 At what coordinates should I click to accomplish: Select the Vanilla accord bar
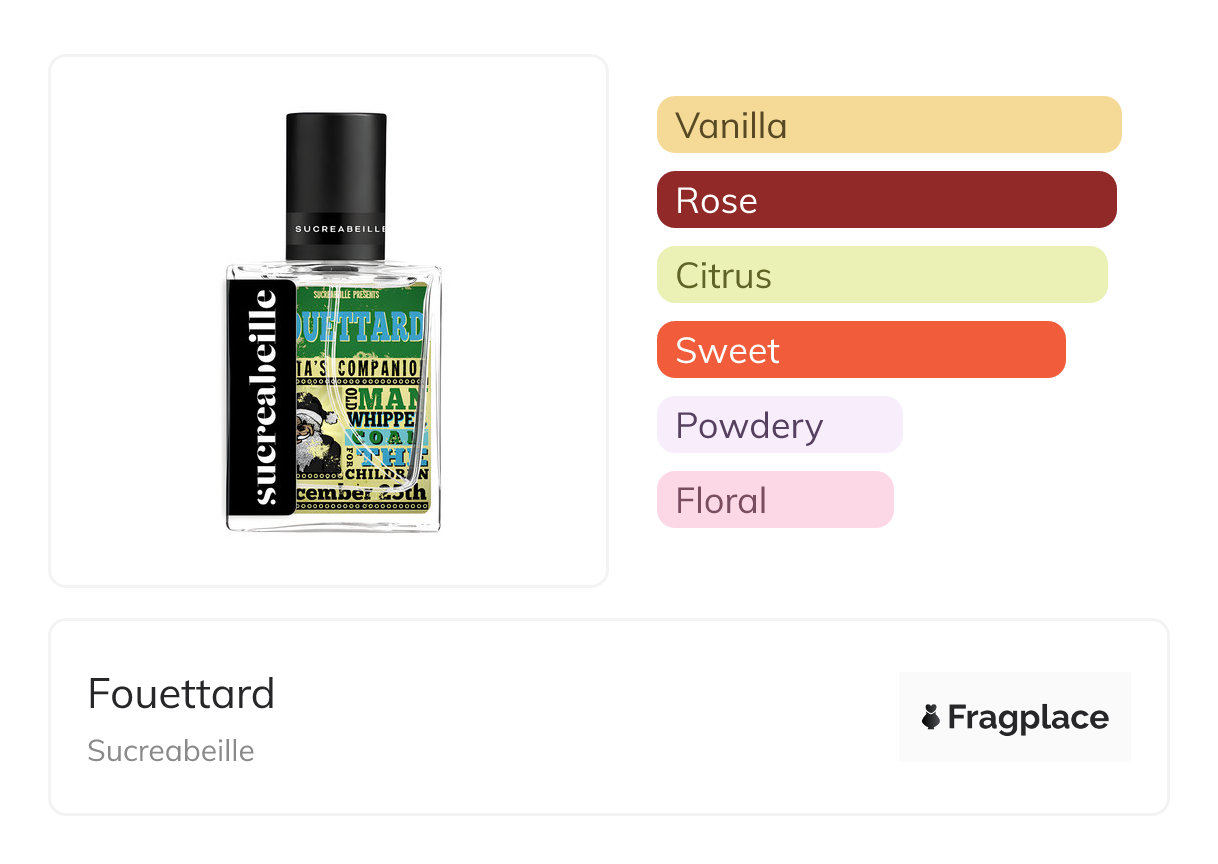point(888,125)
